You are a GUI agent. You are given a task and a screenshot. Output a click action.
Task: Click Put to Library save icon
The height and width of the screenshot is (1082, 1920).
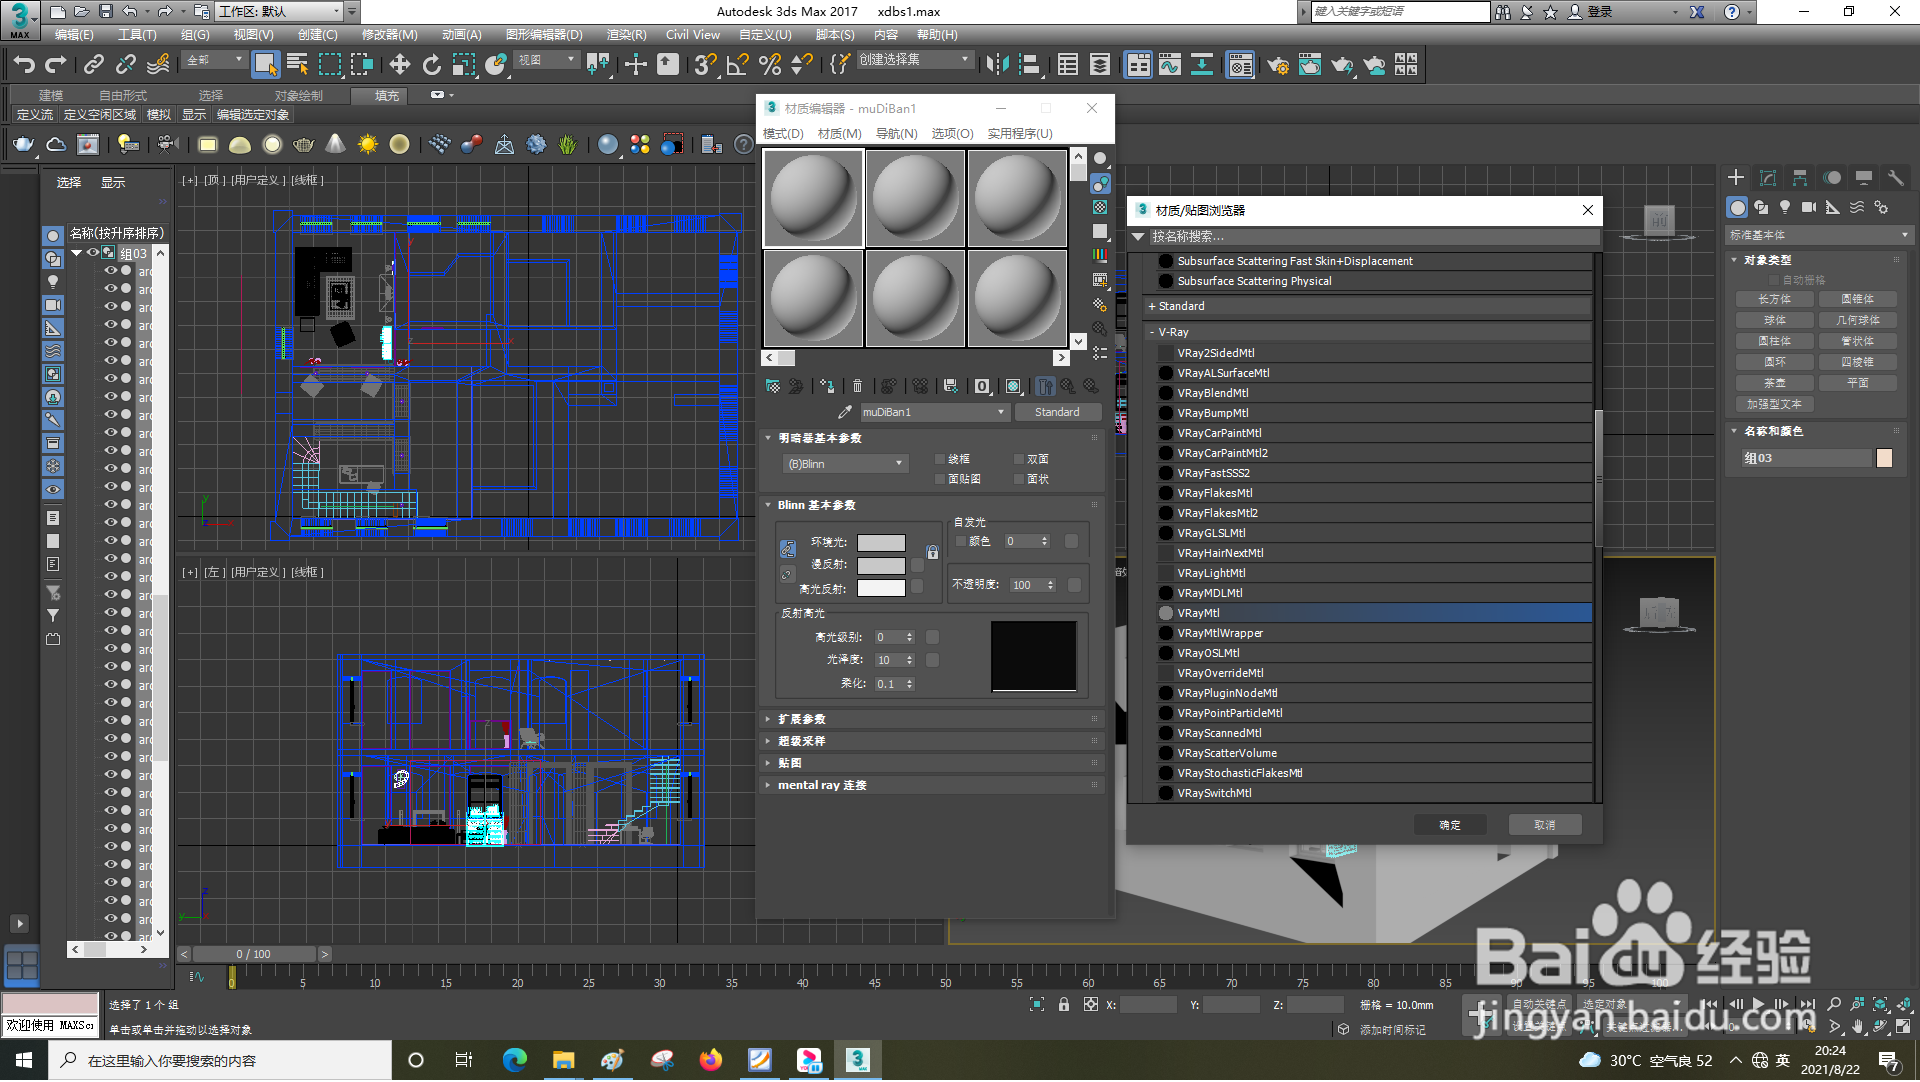coord(950,386)
